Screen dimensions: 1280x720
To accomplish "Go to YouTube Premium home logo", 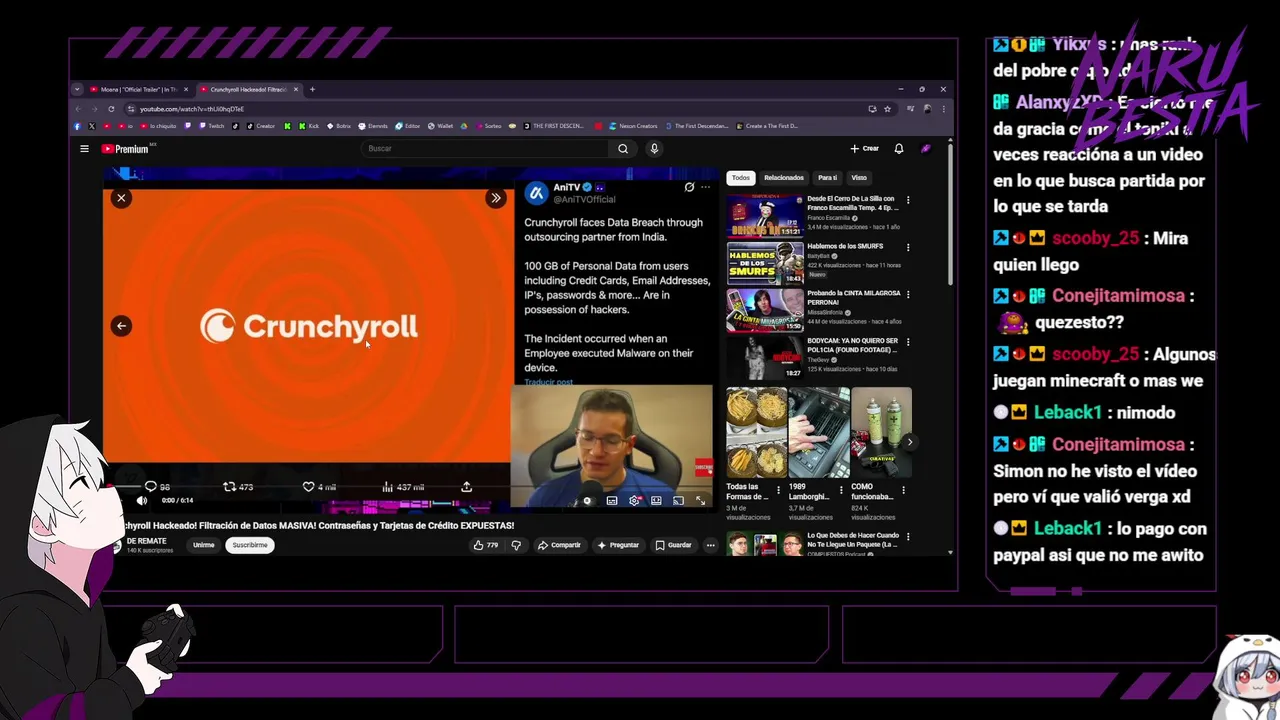I will [125, 149].
